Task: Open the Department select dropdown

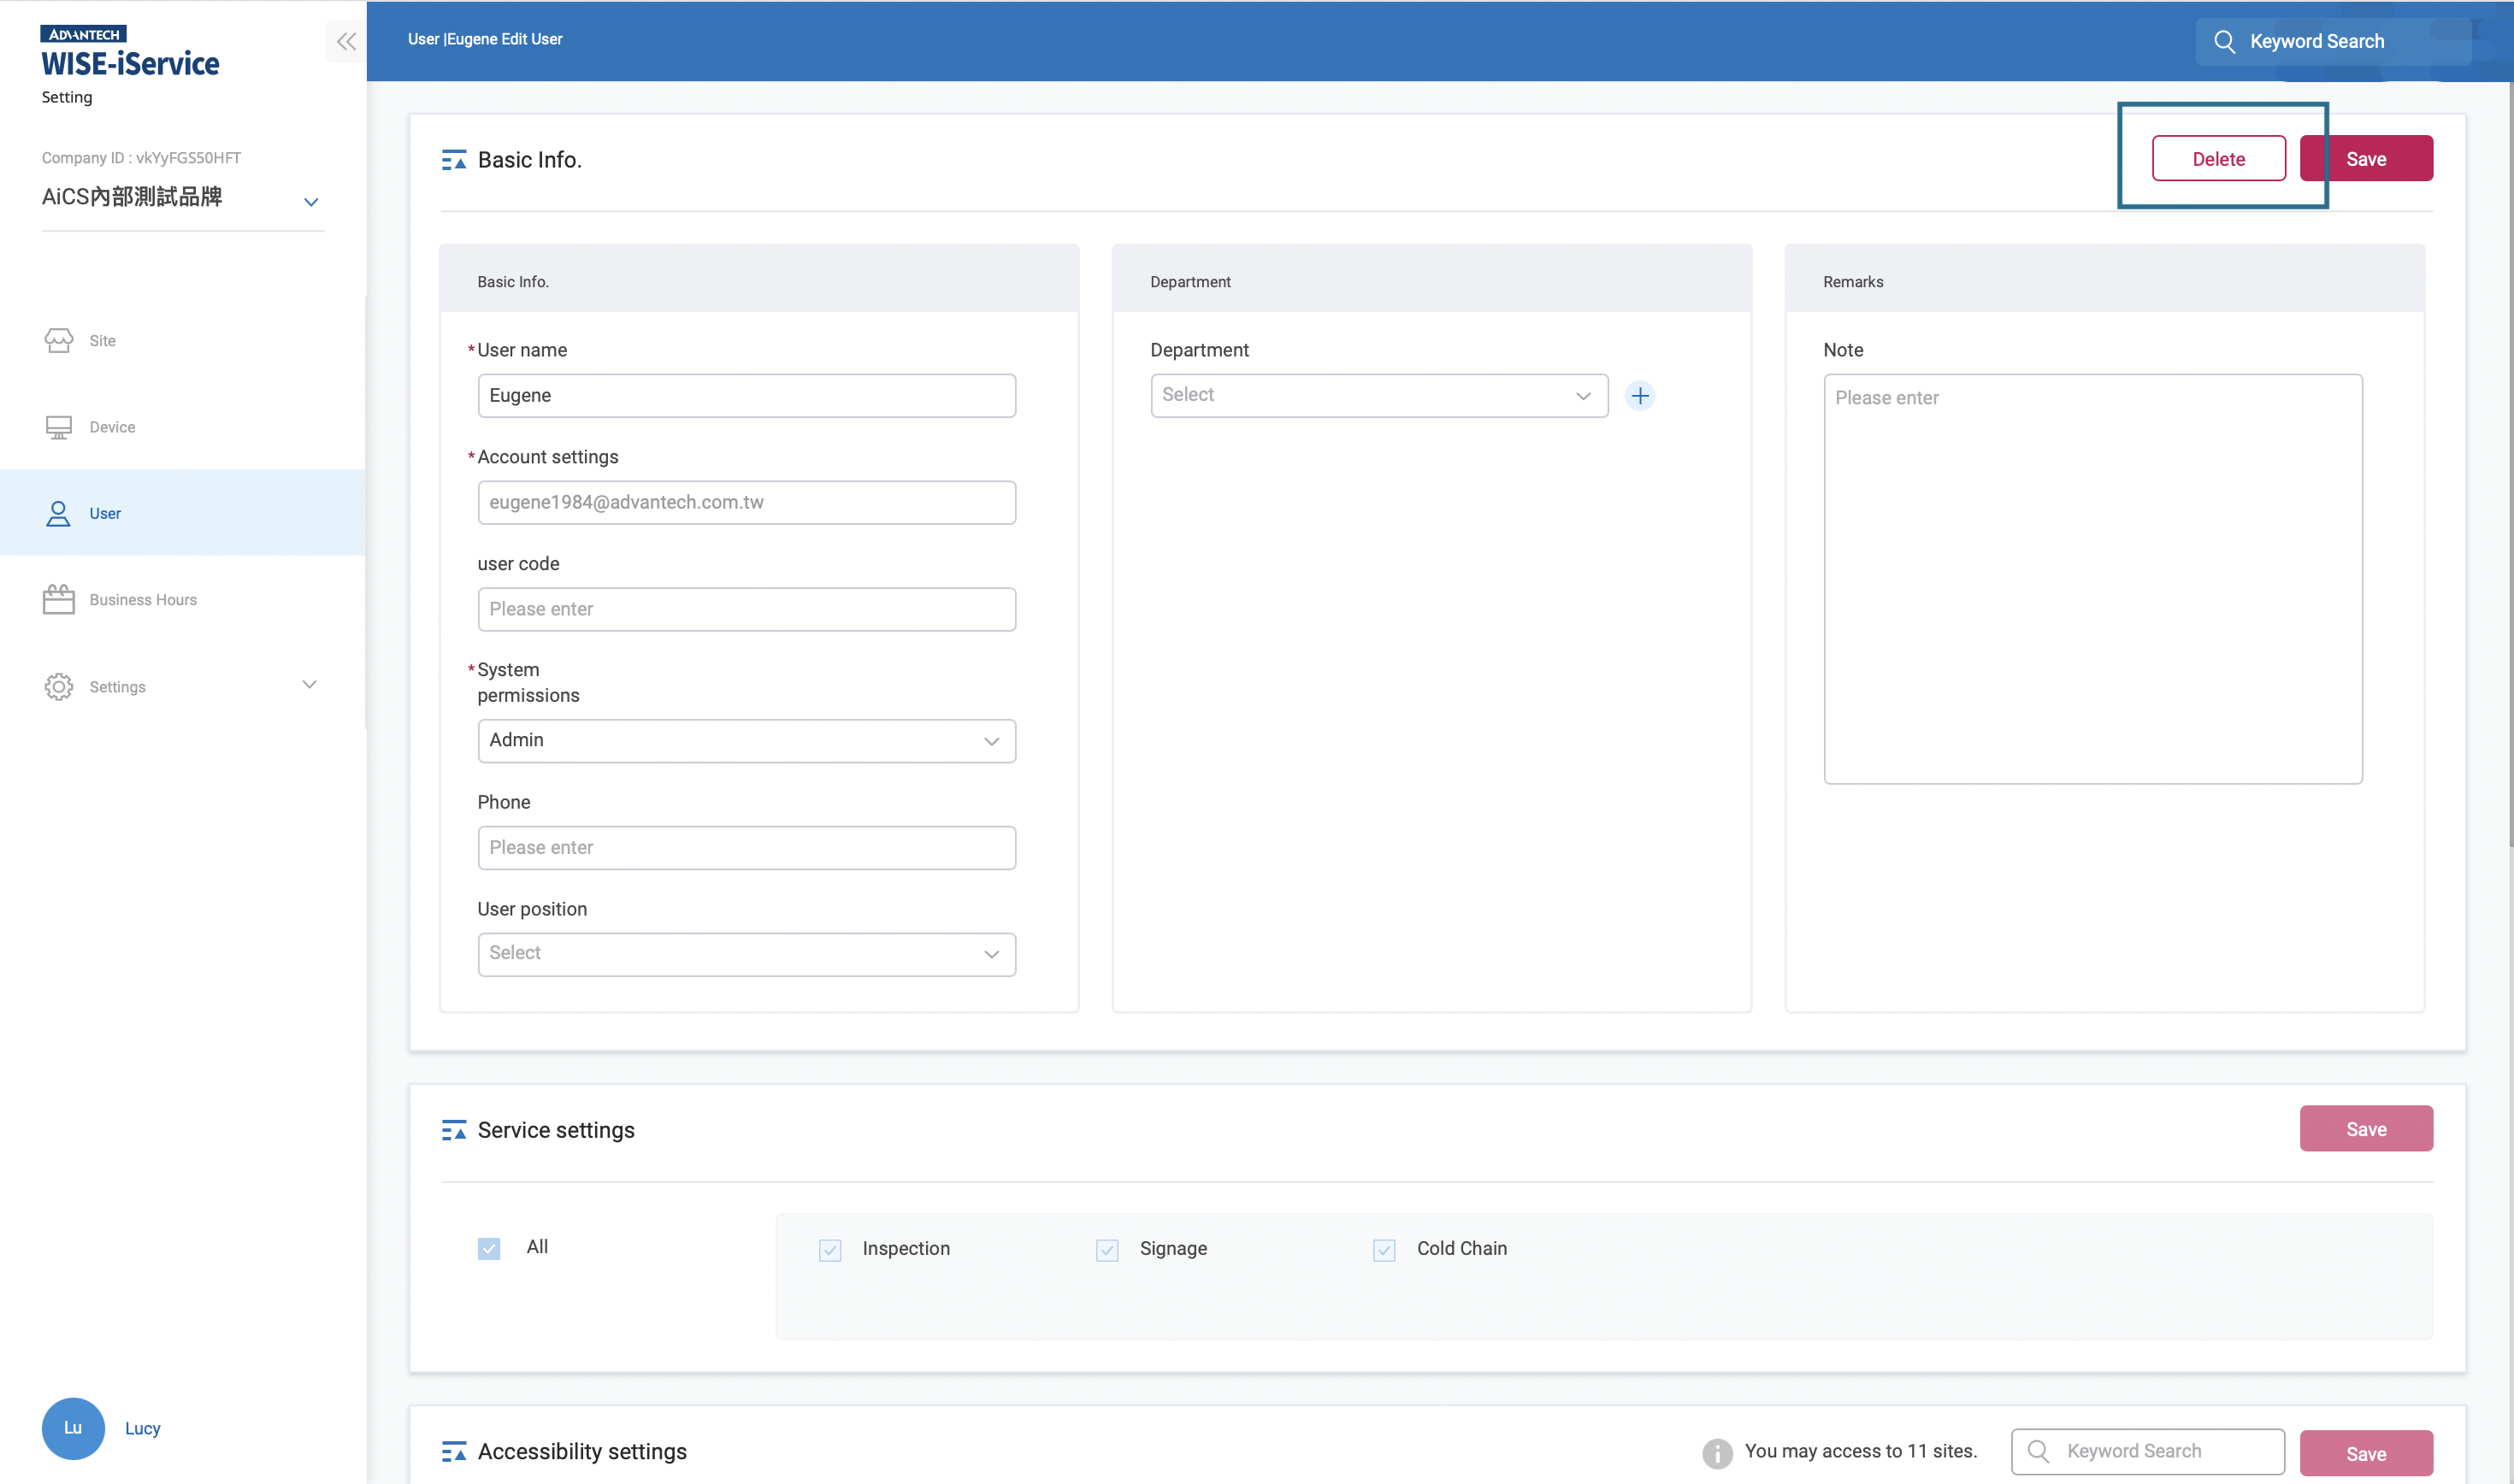Action: tap(1378, 396)
